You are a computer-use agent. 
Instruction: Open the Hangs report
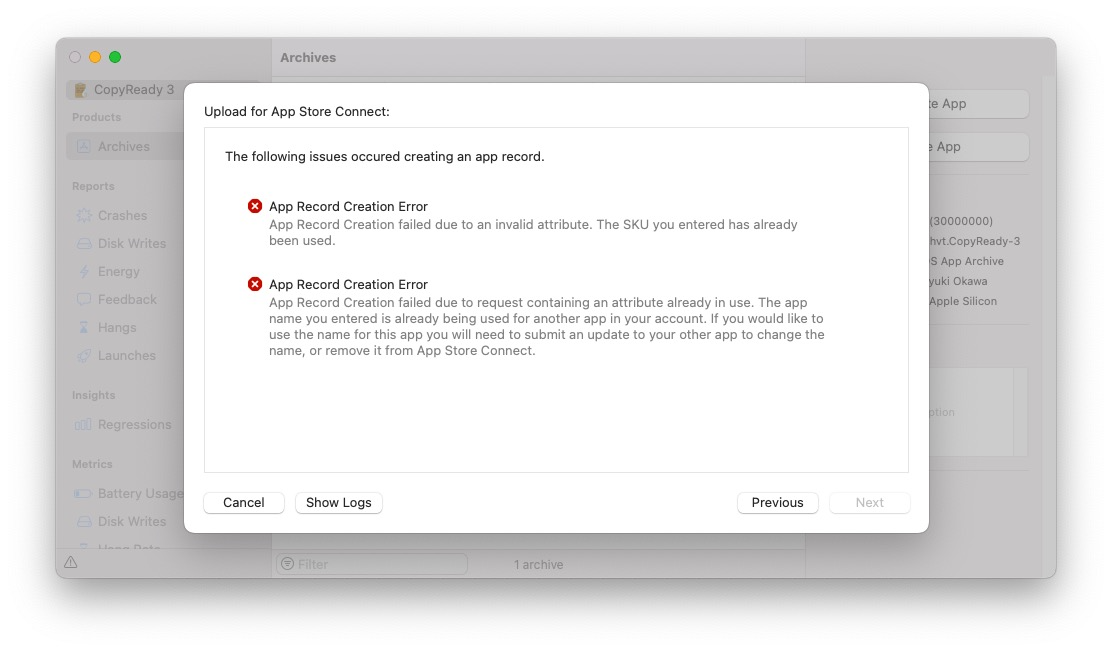[x=116, y=328]
